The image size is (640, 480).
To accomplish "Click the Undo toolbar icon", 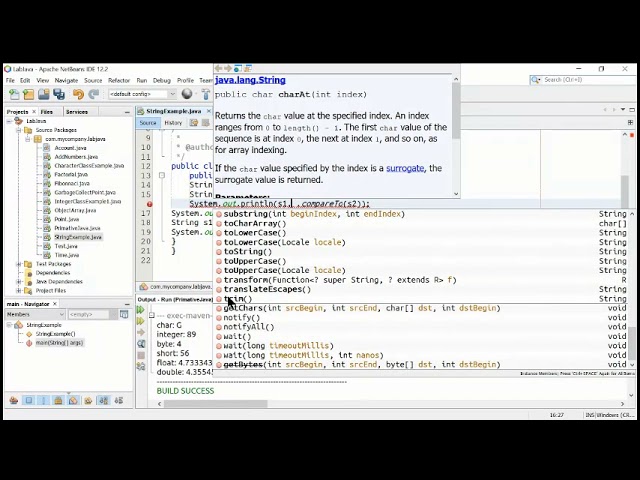I will click(78, 94).
